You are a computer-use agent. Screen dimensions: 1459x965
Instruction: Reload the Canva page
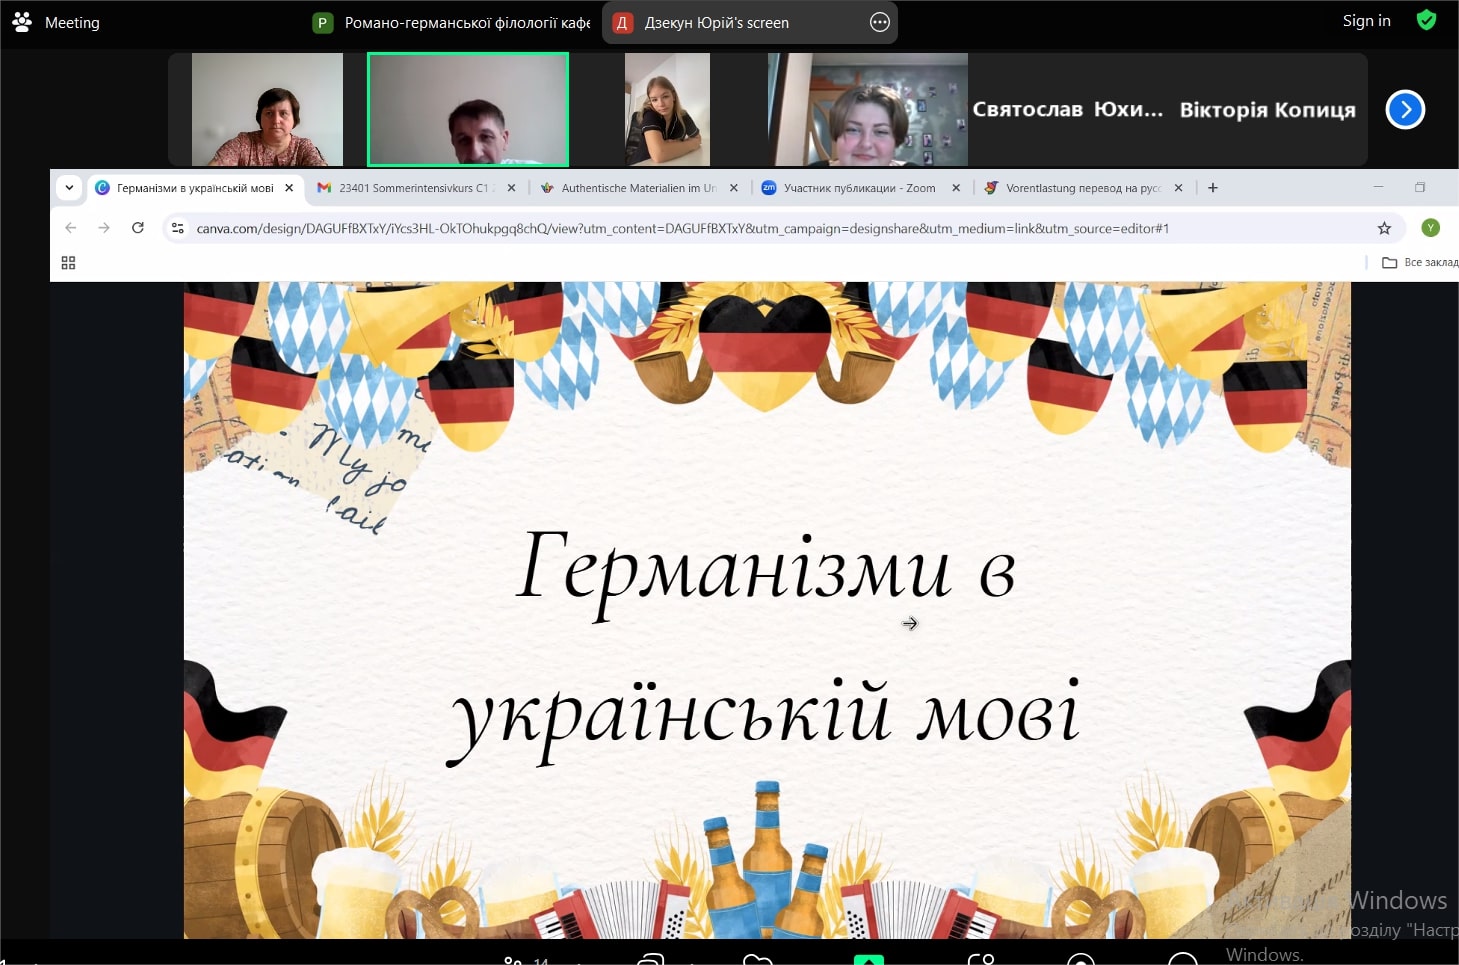click(x=138, y=228)
